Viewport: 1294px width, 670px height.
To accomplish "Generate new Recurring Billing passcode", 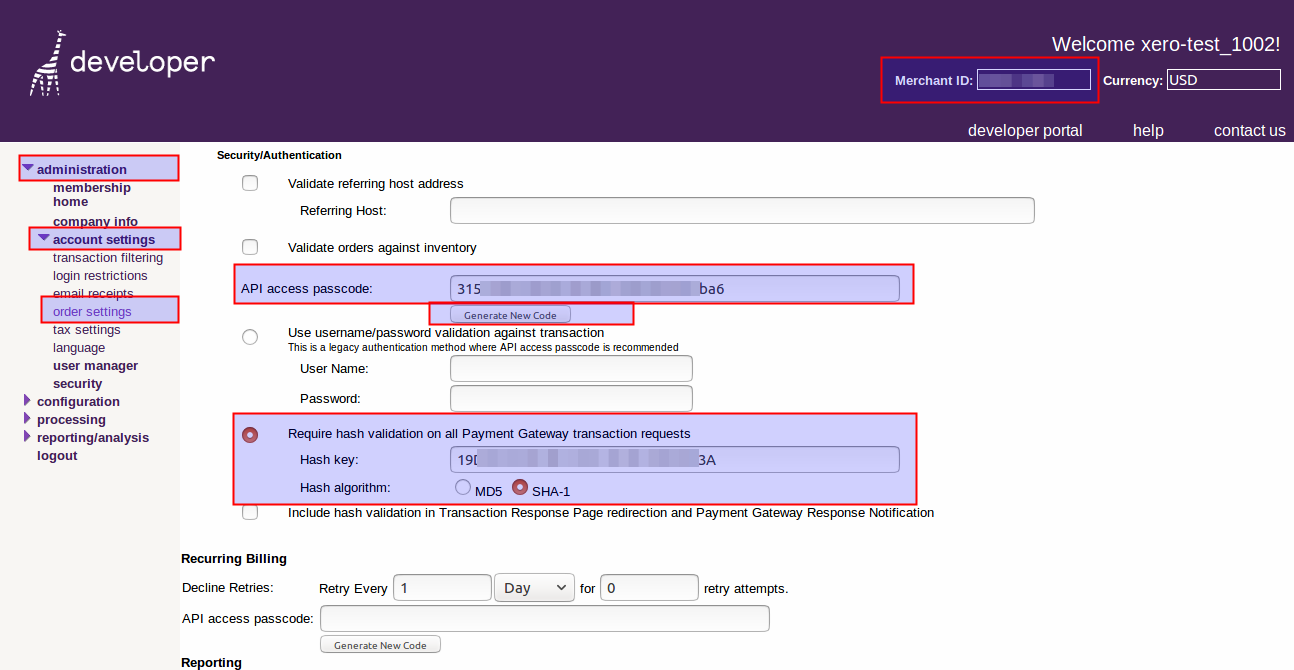I will click(380, 645).
